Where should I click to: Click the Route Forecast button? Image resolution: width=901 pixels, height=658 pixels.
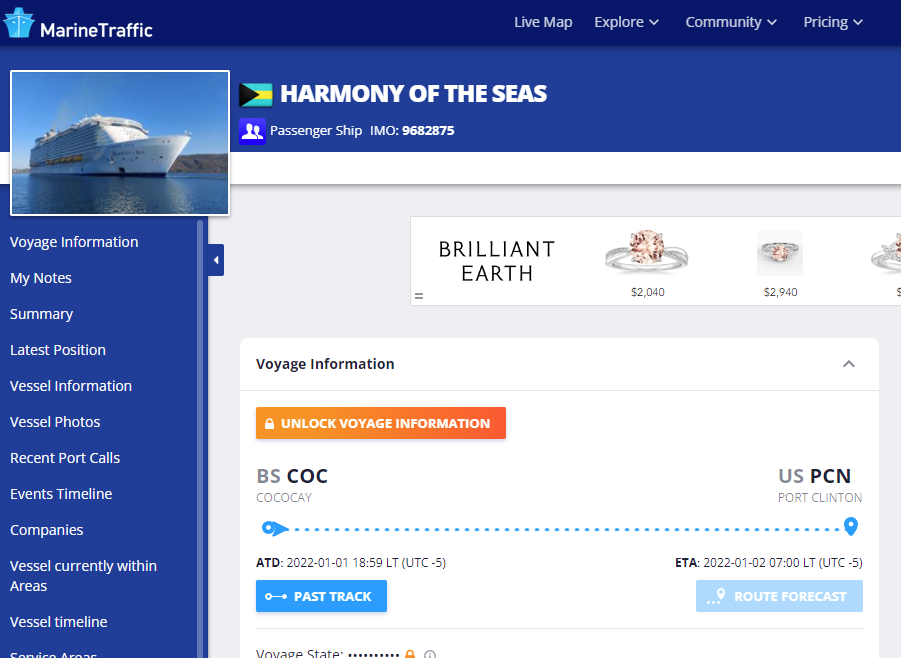click(779, 596)
